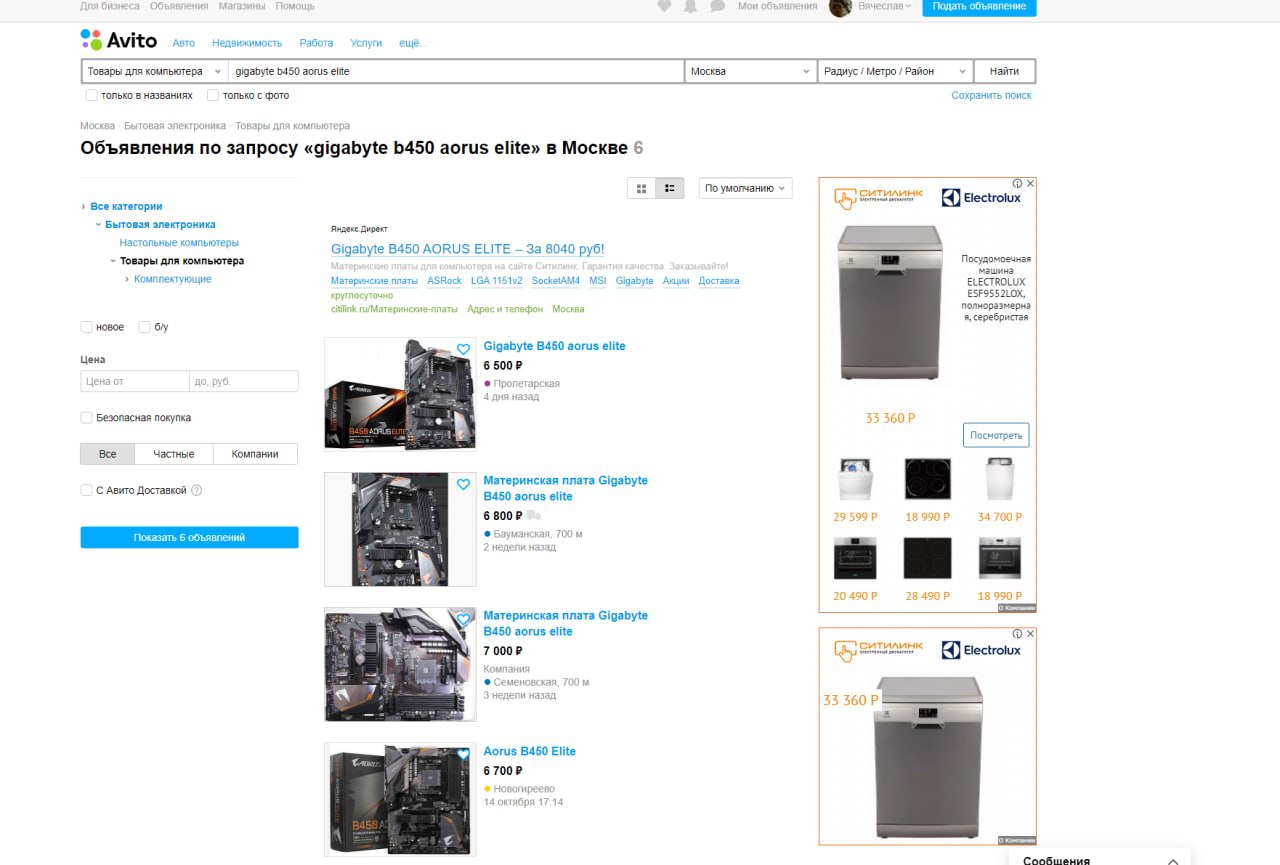The width and height of the screenshot is (1280, 865).
Task: Open 'Радиус / Метро / Район' dropdown
Action: click(896, 71)
